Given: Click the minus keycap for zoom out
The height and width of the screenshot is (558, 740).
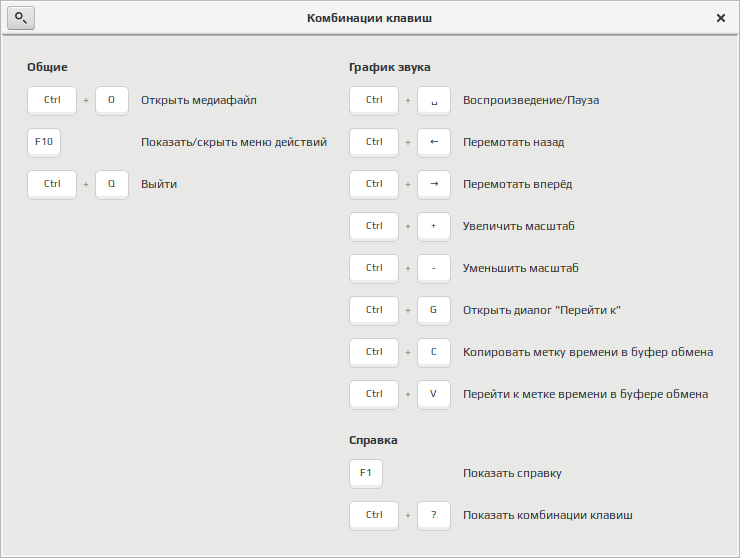Looking at the screenshot, I should [x=434, y=268].
